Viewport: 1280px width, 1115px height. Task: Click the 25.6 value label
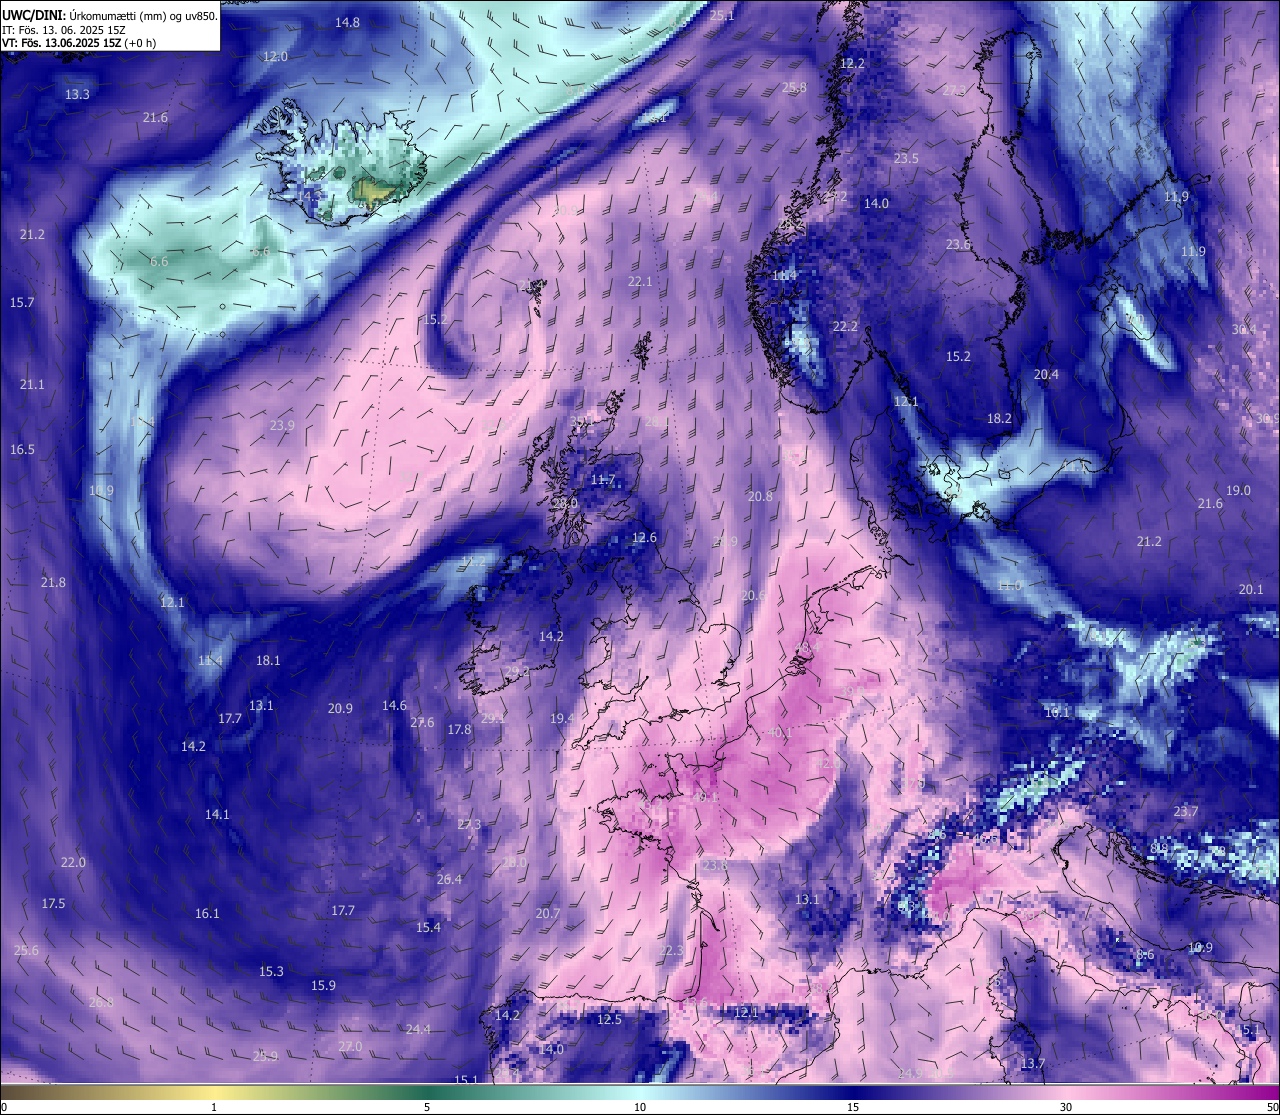(x=26, y=950)
